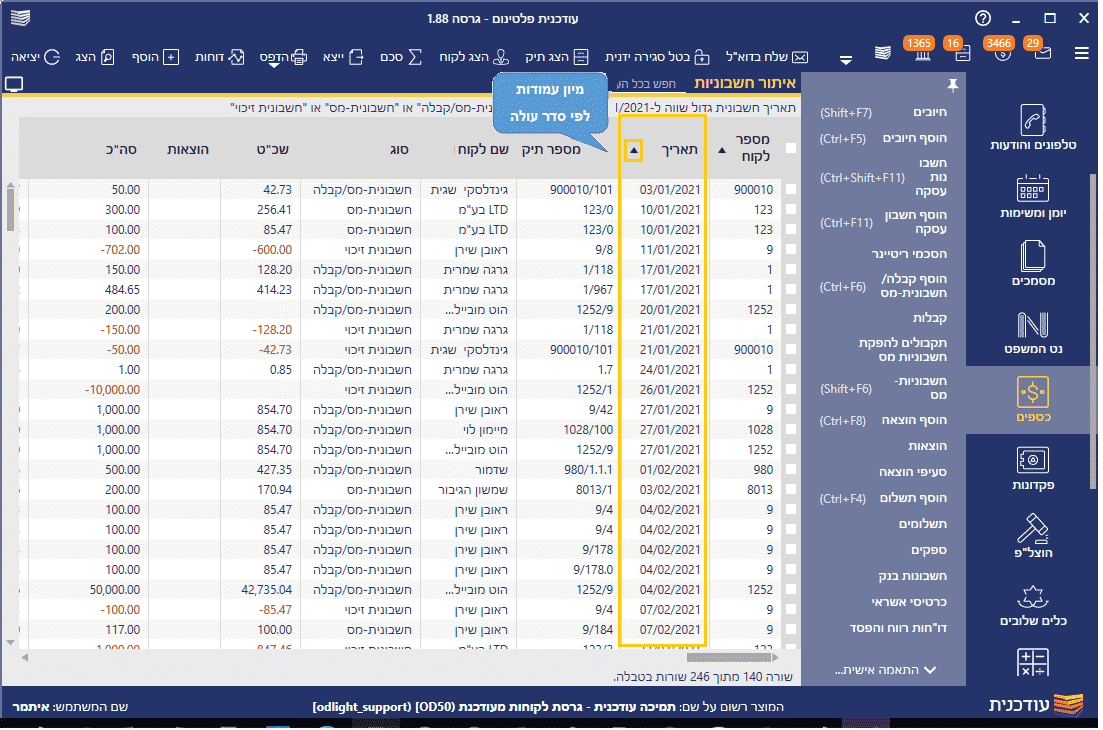Open טלפונים והודעות sidebar module
The image size is (1103, 730).
[1033, 128]
